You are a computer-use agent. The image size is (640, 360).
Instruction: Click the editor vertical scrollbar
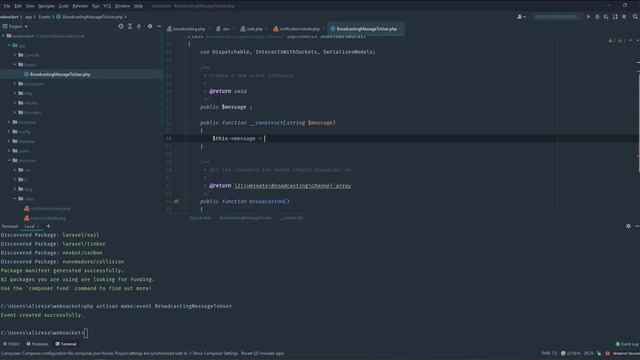(x=638, y=122)
